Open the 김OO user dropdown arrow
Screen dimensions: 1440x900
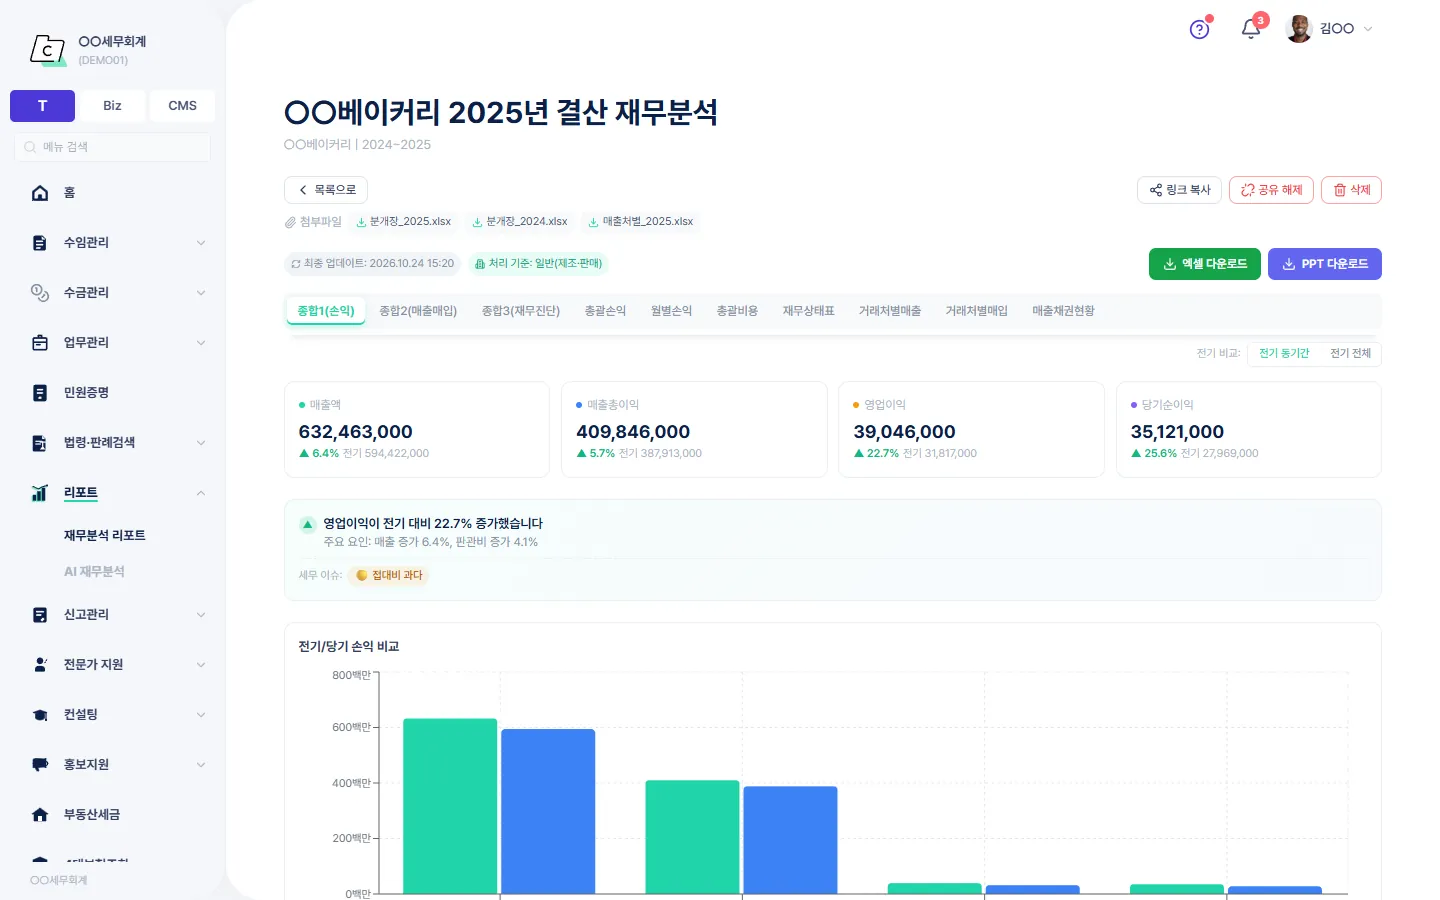(x=1368, y=29)
